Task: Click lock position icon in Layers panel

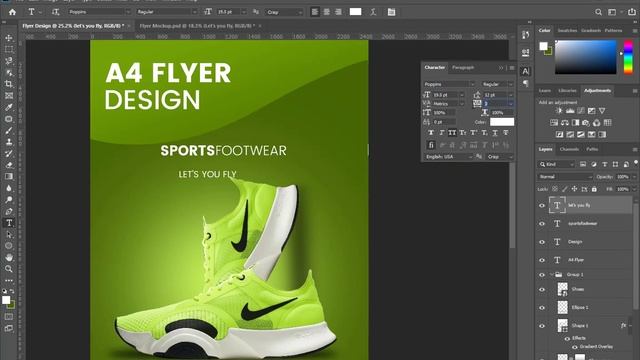Action: (574, 189)
